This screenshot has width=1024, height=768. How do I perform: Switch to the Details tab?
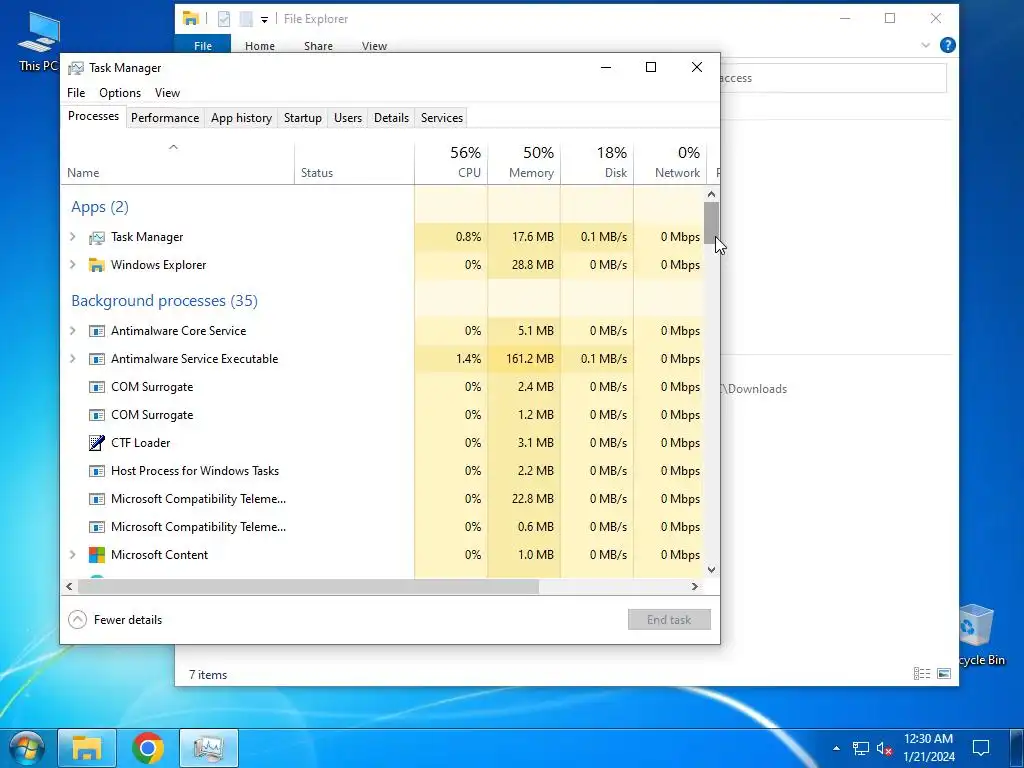pyautogui.click(x=391, y=118)
